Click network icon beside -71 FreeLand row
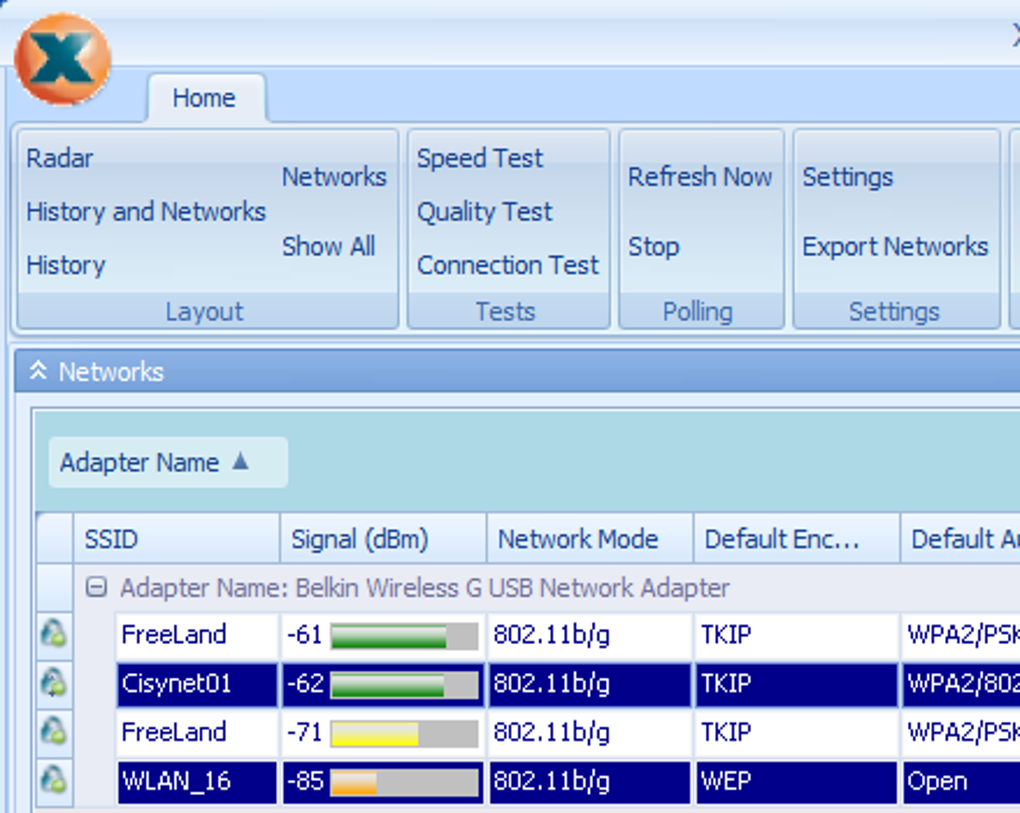The image size is (1020, 813). click(53, 730)
